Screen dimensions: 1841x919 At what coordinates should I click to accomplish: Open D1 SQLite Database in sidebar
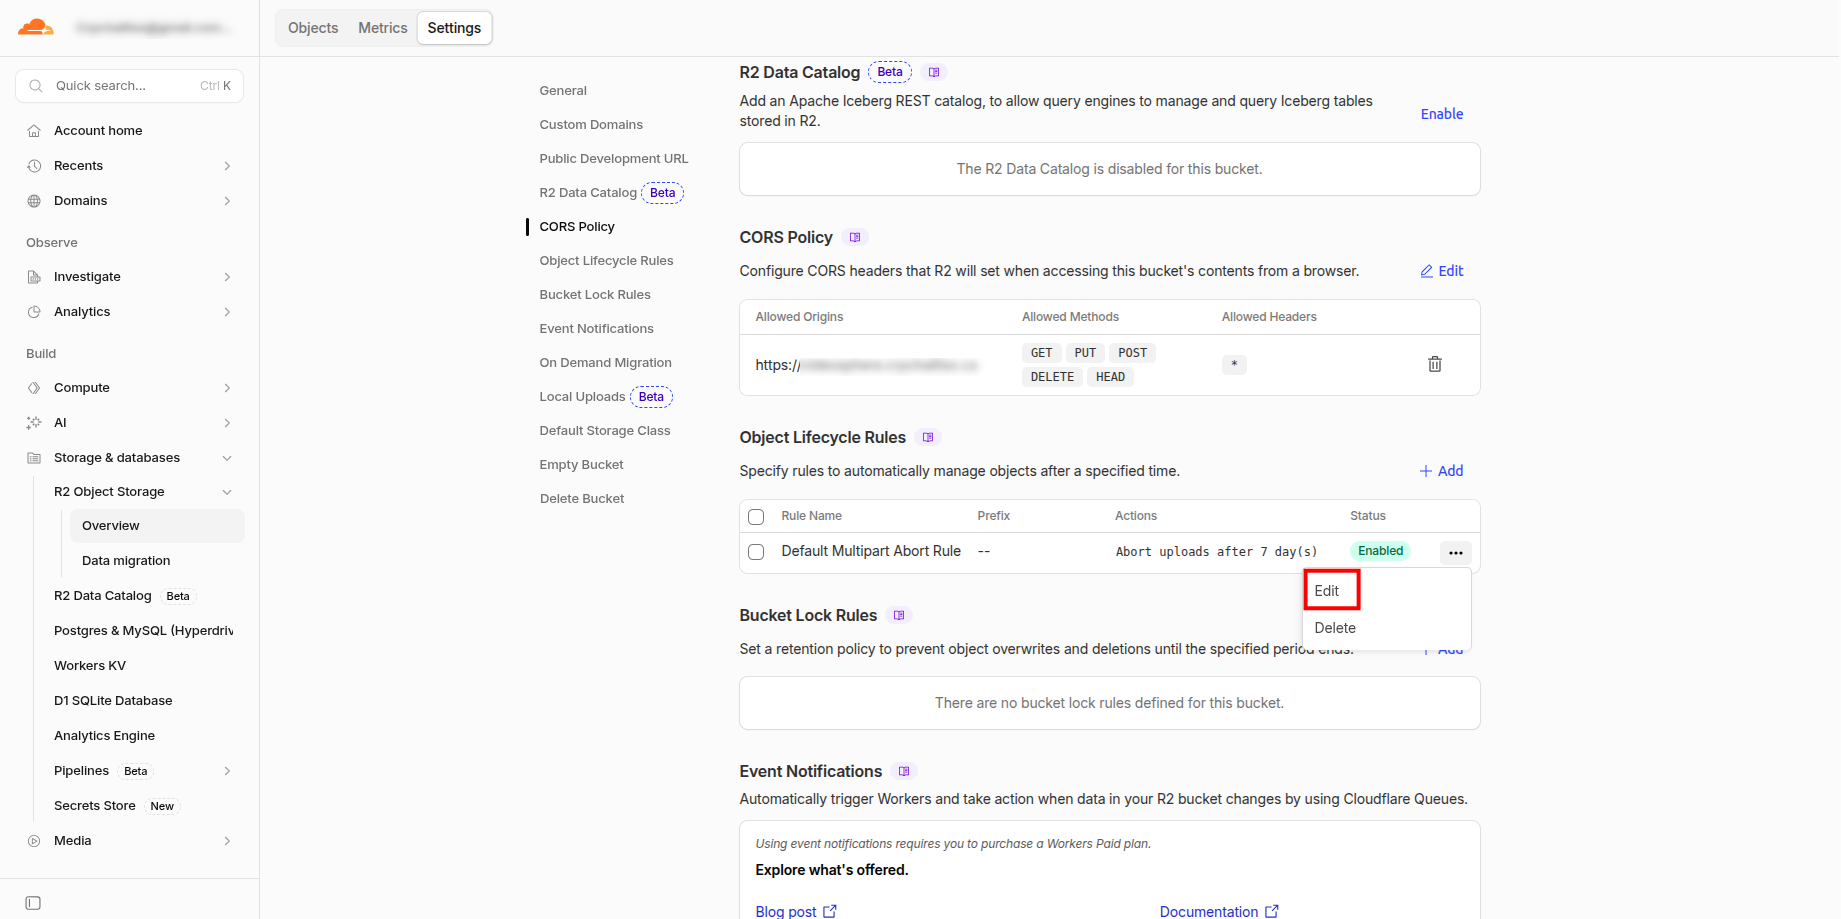(x=113, y=701)
